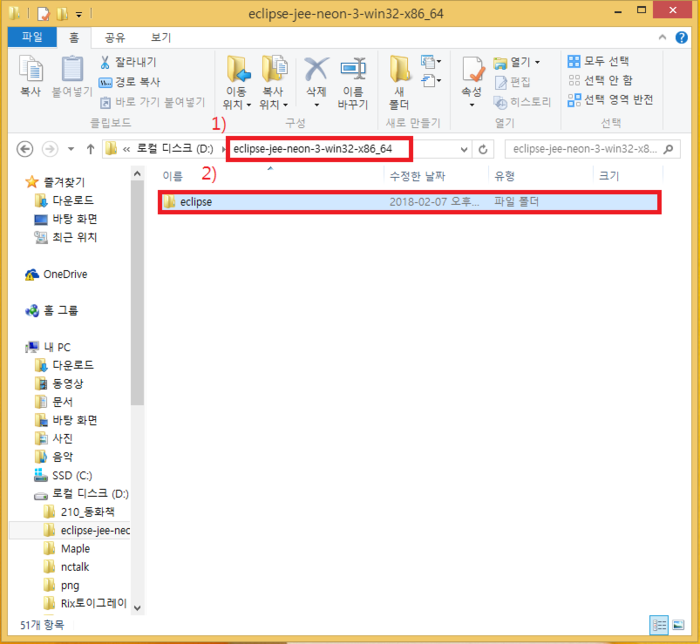Open Homegroup (홈 그룹)
Image resolution: width=700 pixels, height=644 pixels.
click(52, 311)
